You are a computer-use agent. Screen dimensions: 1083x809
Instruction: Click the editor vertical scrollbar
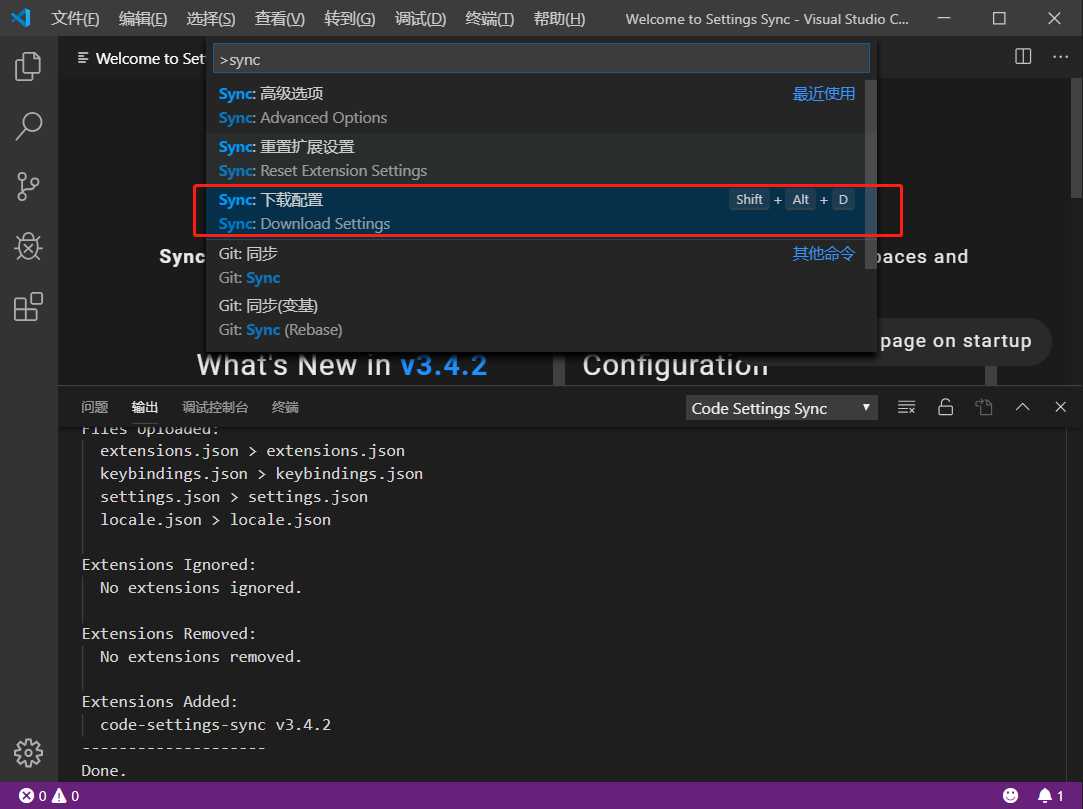[1076, 137]
